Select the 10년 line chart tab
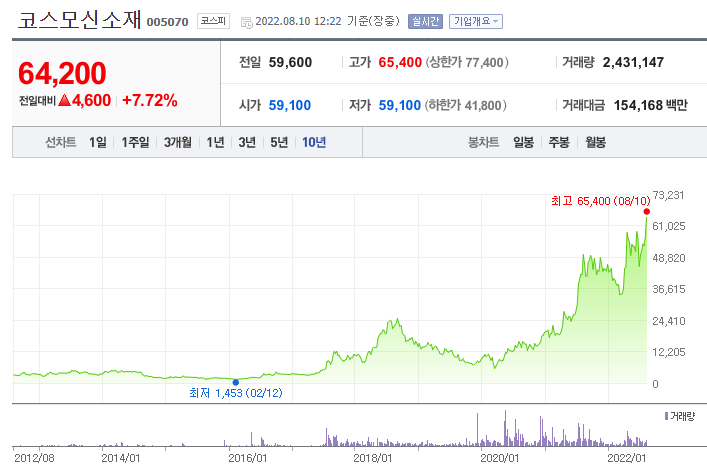 [x=314, y=142]
